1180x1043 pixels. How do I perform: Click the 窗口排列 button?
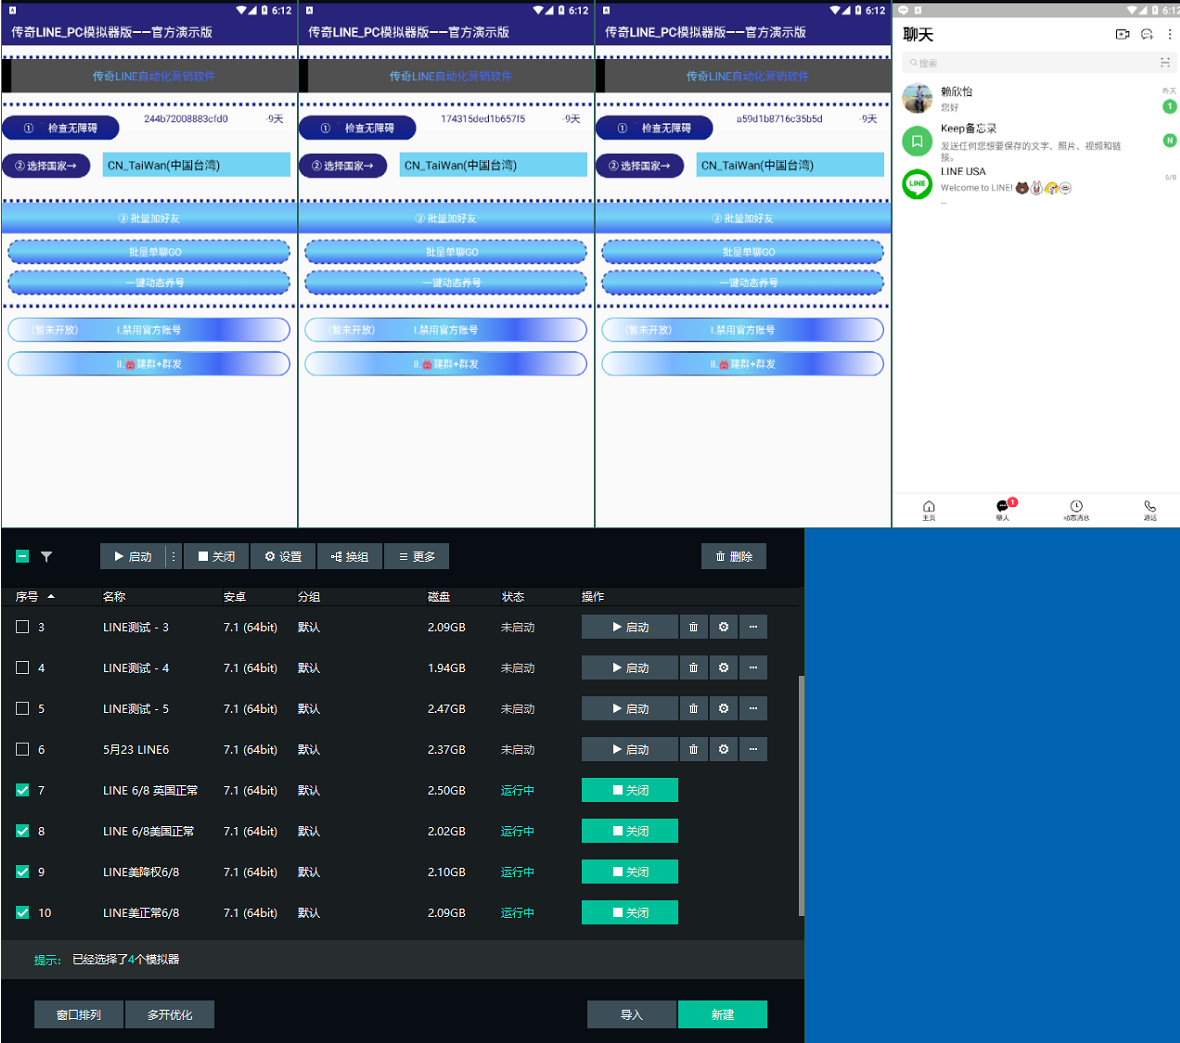coord(79,1014)
